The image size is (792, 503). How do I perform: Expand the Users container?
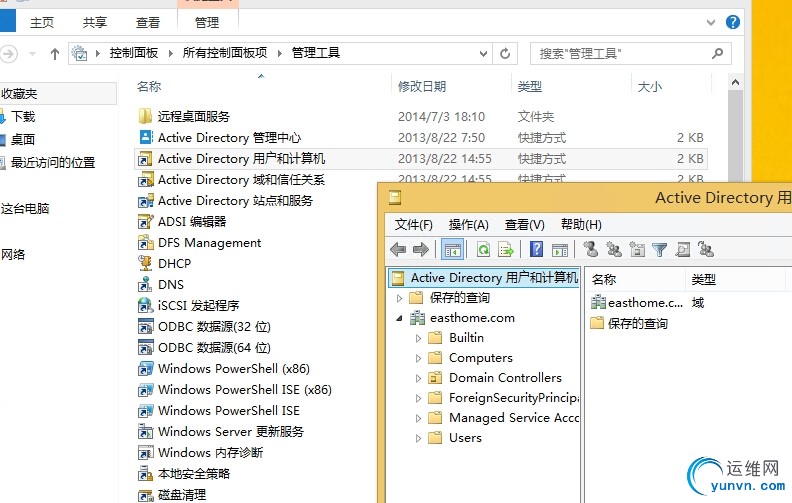[418, 438]
